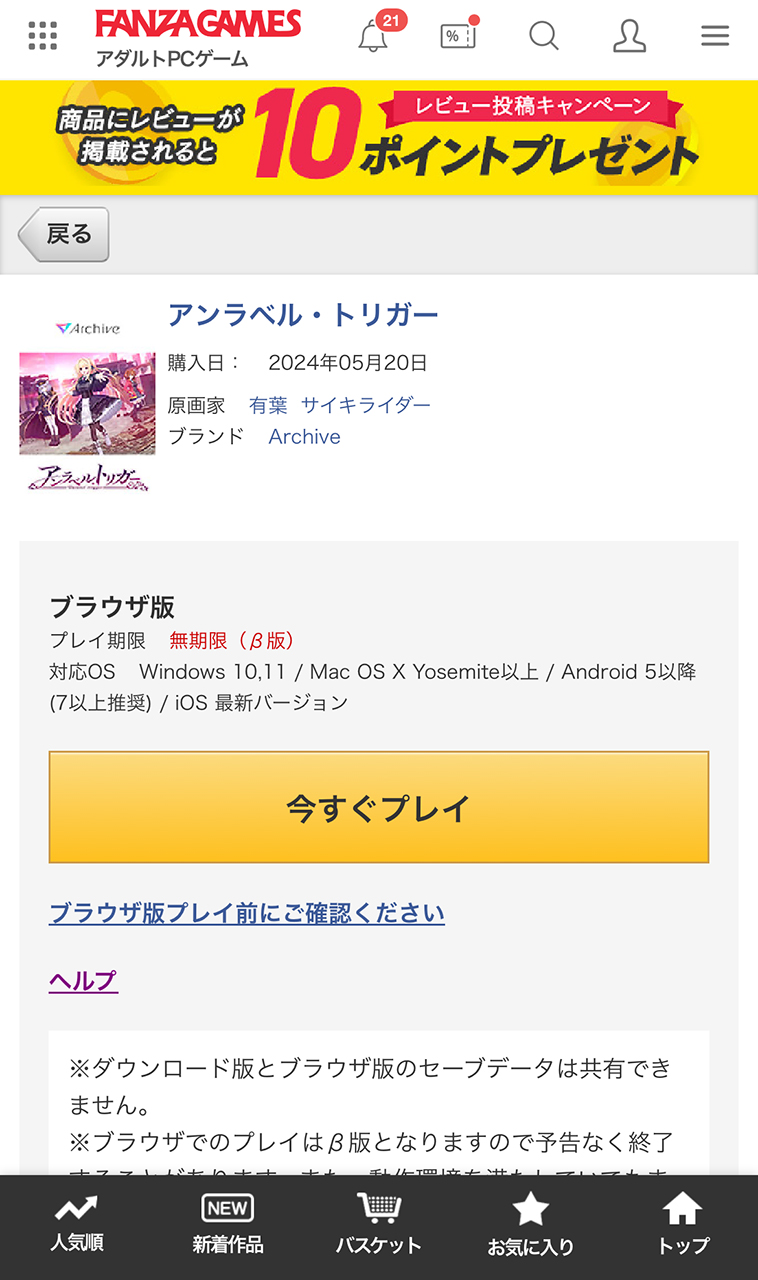Screen dimensions: 758x1280
Task: Open the アンラベル・トリガー title link
Action: pyautogui.click(x=303, y=315)
